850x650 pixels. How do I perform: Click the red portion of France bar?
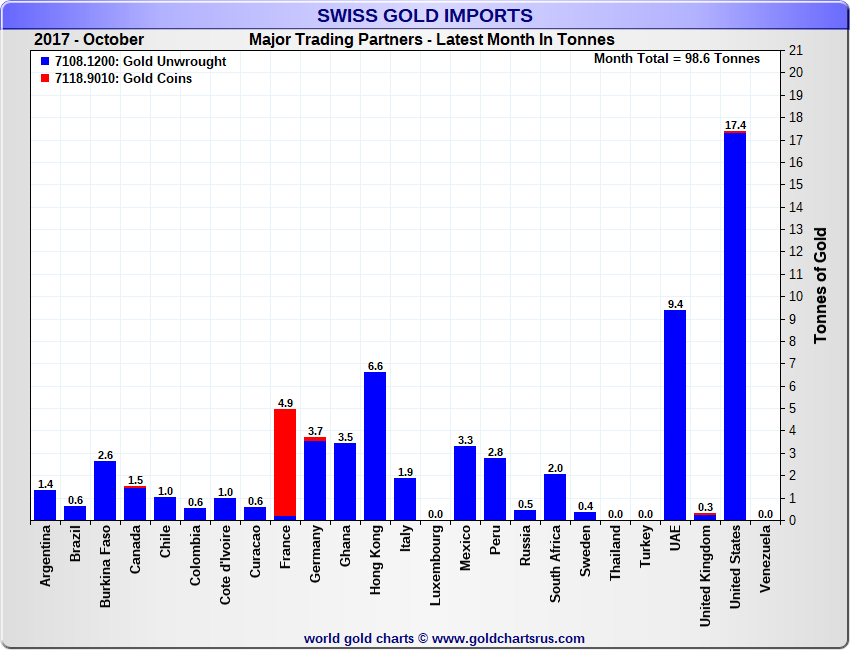[x=285, y=462]
